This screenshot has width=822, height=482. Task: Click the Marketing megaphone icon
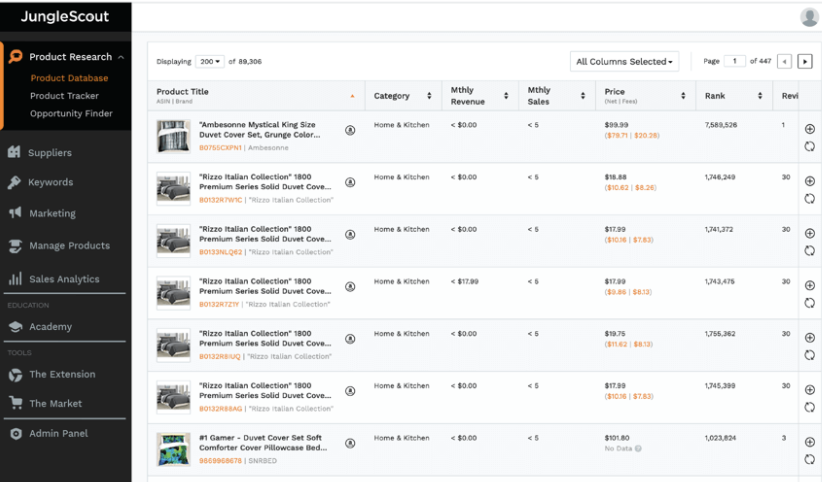15,212
